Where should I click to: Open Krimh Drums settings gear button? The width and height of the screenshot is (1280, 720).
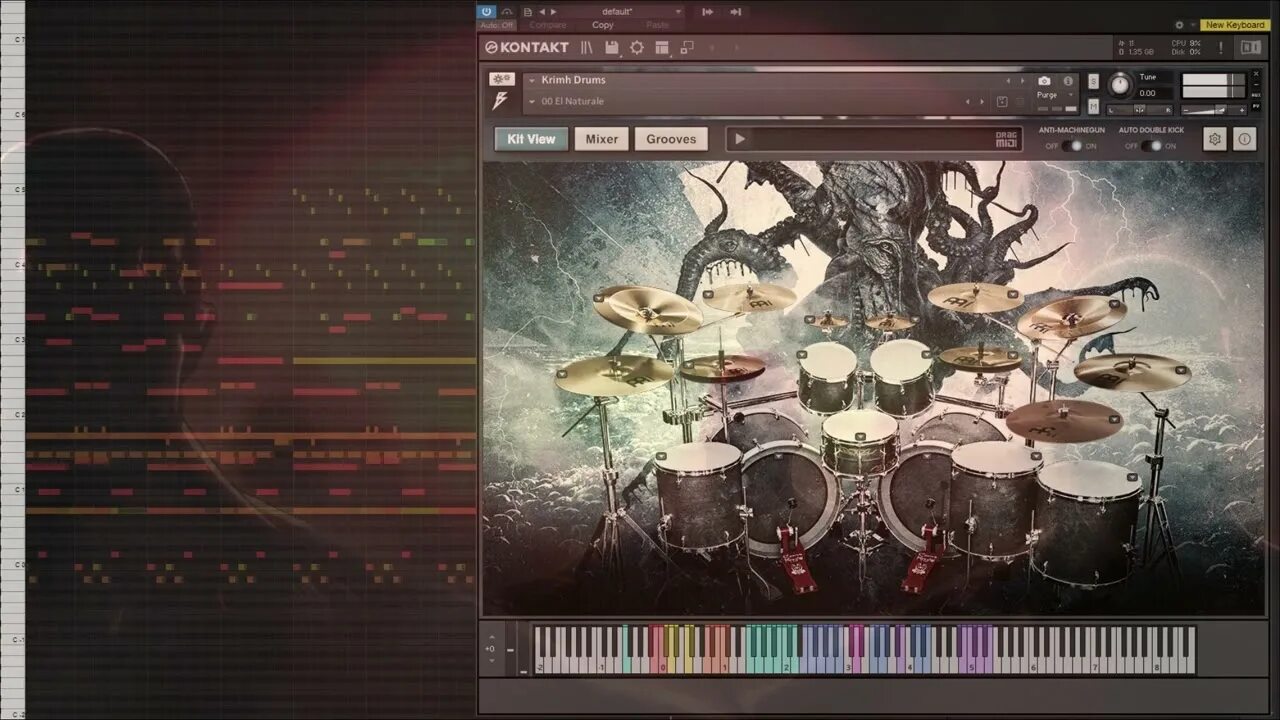point(1214,139)
